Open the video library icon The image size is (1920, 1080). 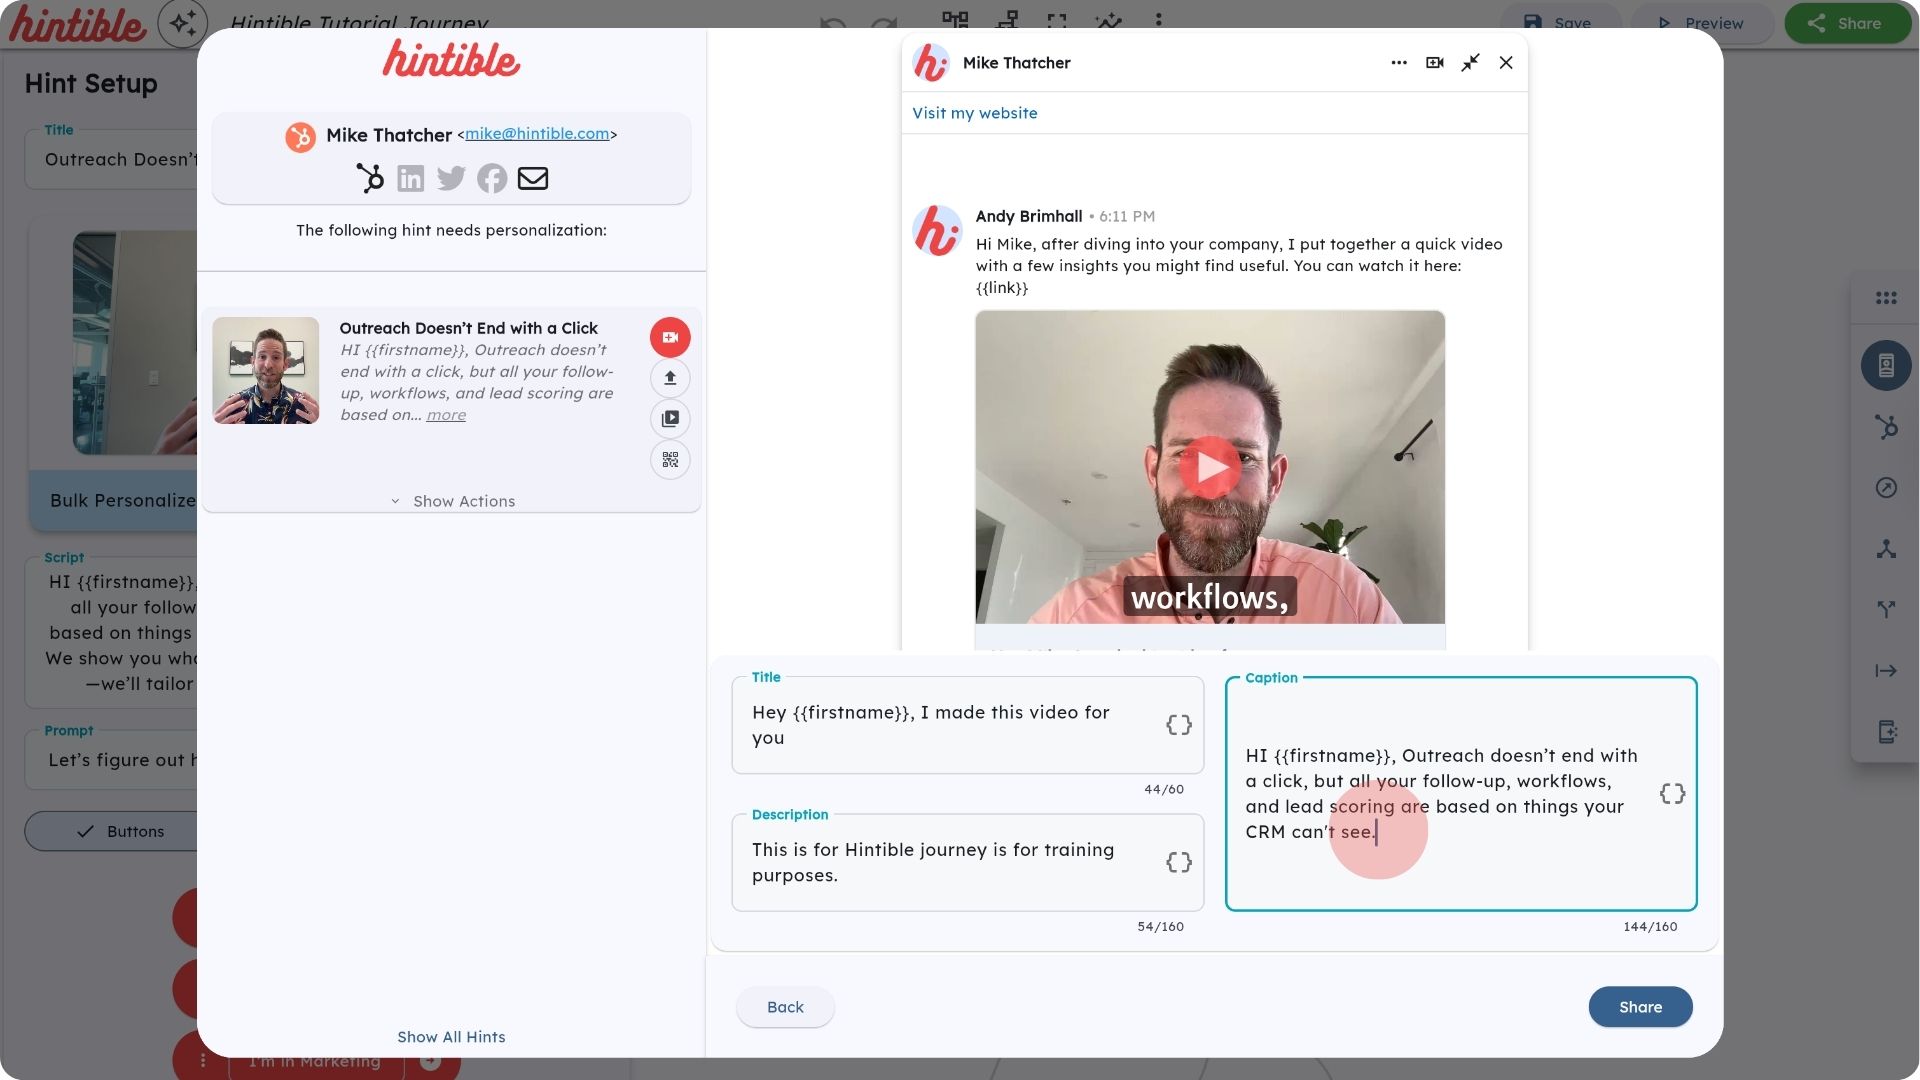pos(670,419)
